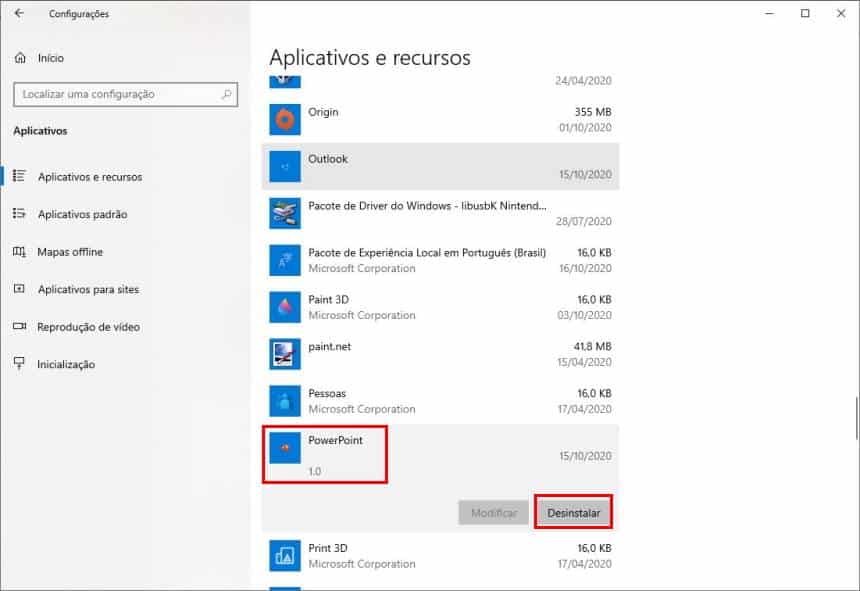Click Aplicativos para sites icon
Image resolution: width=860 pixels, height=591 pixels.
pyautogui.click(x=19, y=289)
